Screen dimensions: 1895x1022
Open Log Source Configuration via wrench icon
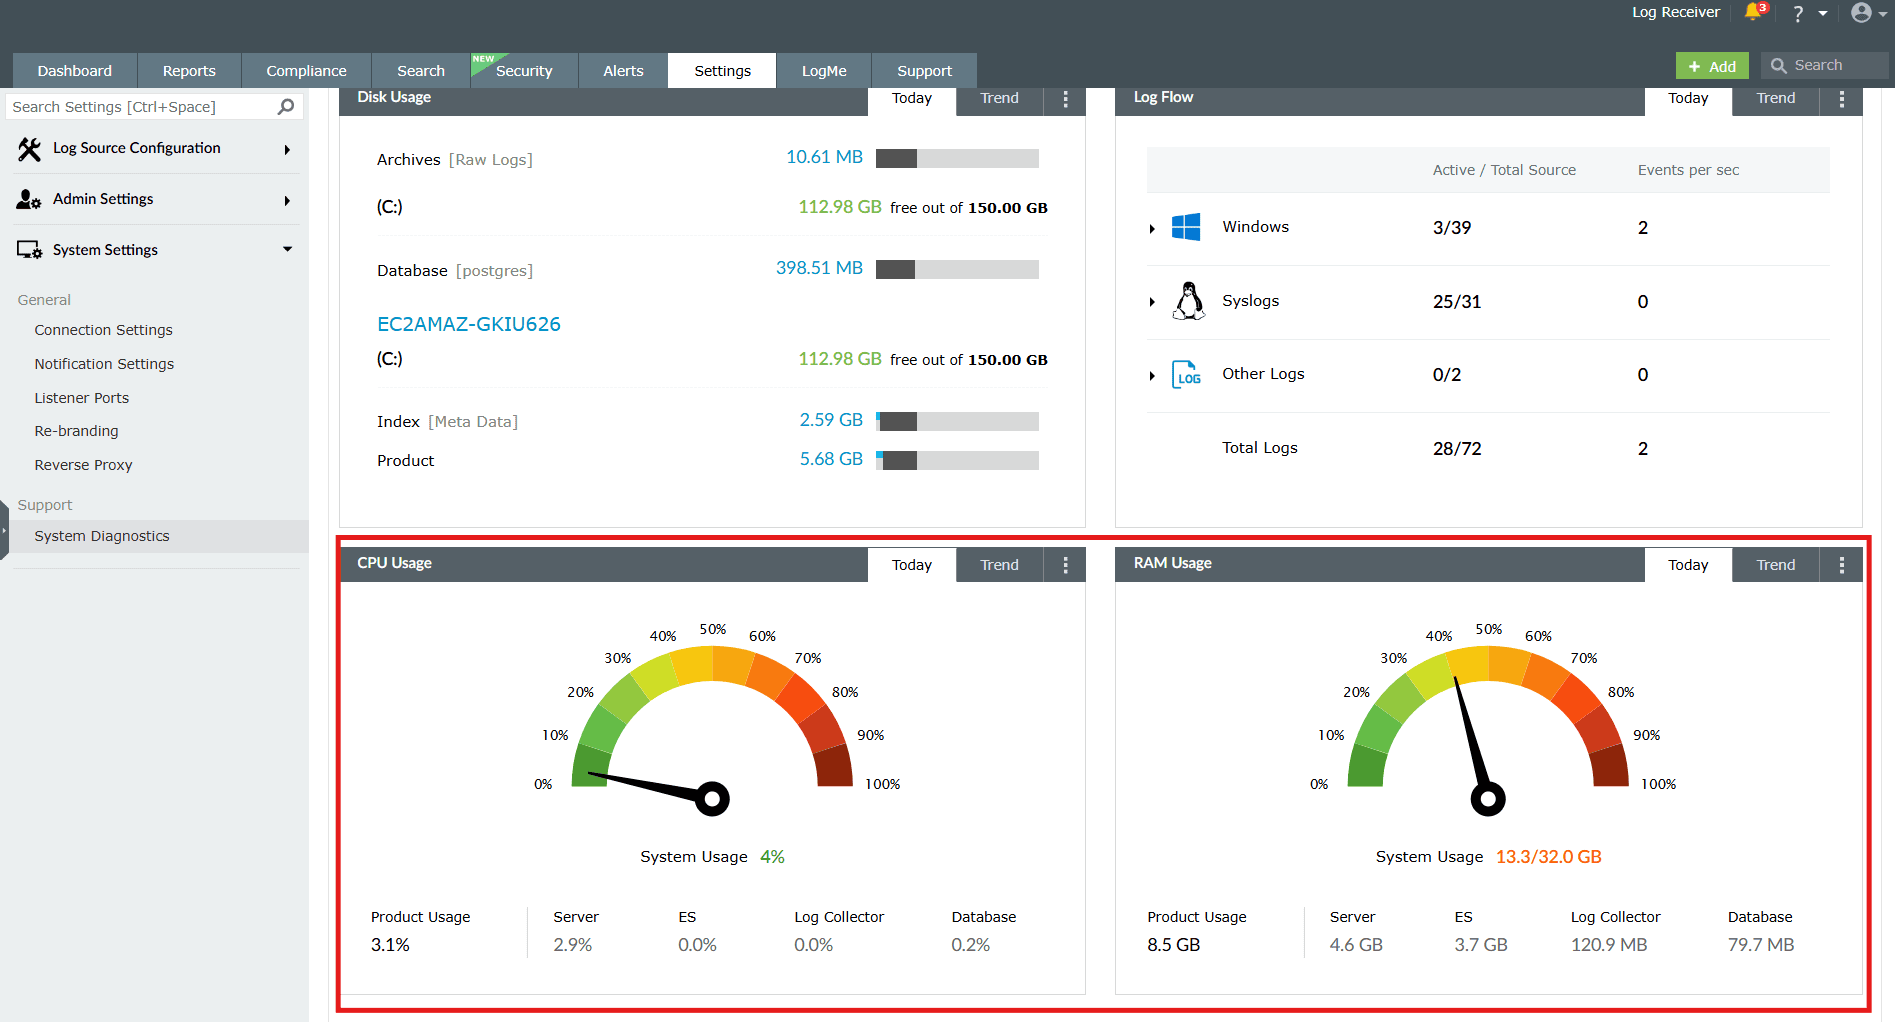[x=27, y=147]
